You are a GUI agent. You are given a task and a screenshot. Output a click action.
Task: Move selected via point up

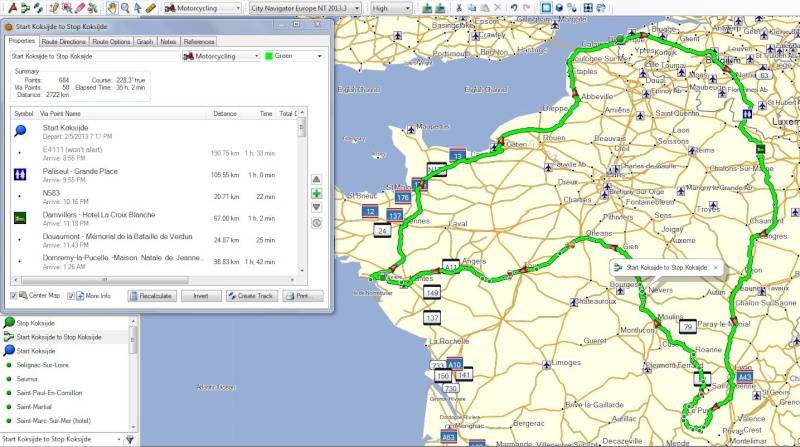click(316, 179)
